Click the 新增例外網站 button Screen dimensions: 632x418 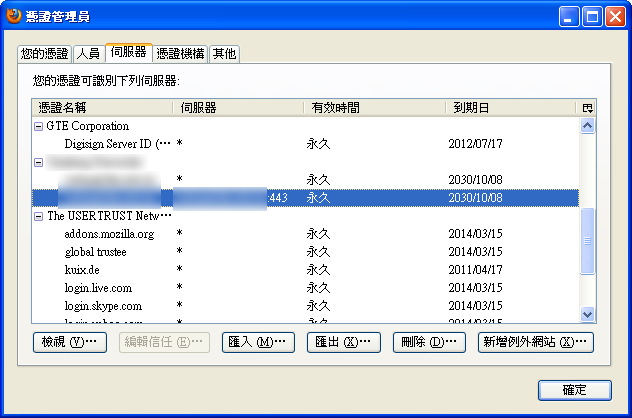[x=536, y=342]
